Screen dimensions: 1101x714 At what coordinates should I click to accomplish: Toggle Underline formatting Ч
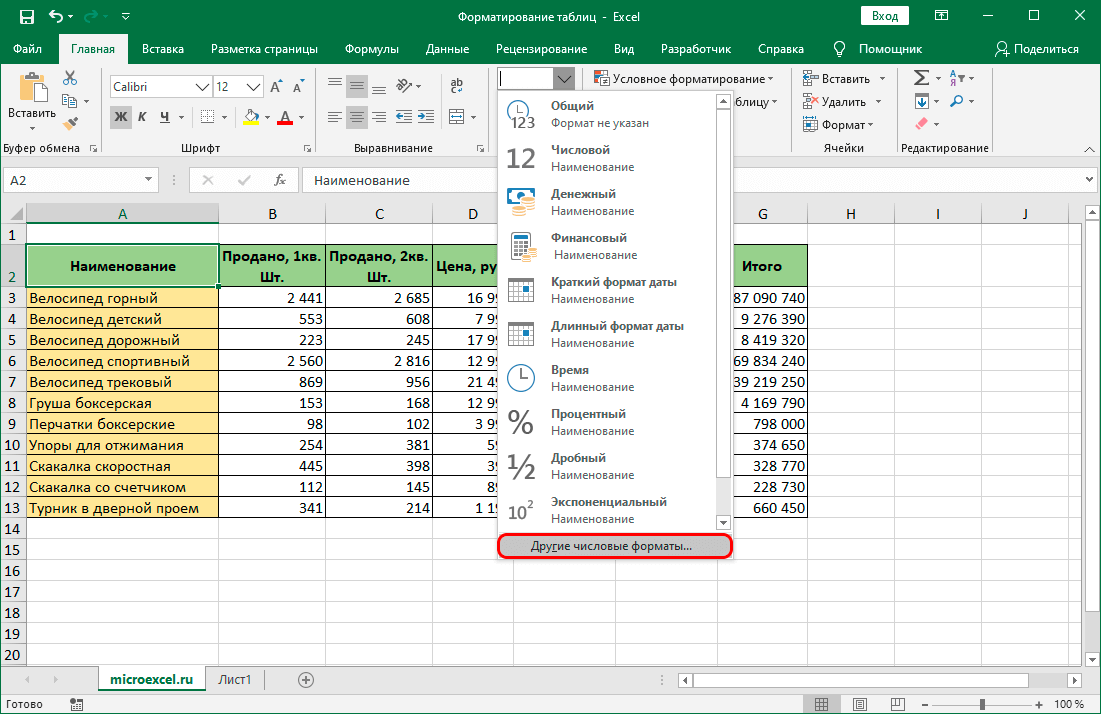[164, 117]
